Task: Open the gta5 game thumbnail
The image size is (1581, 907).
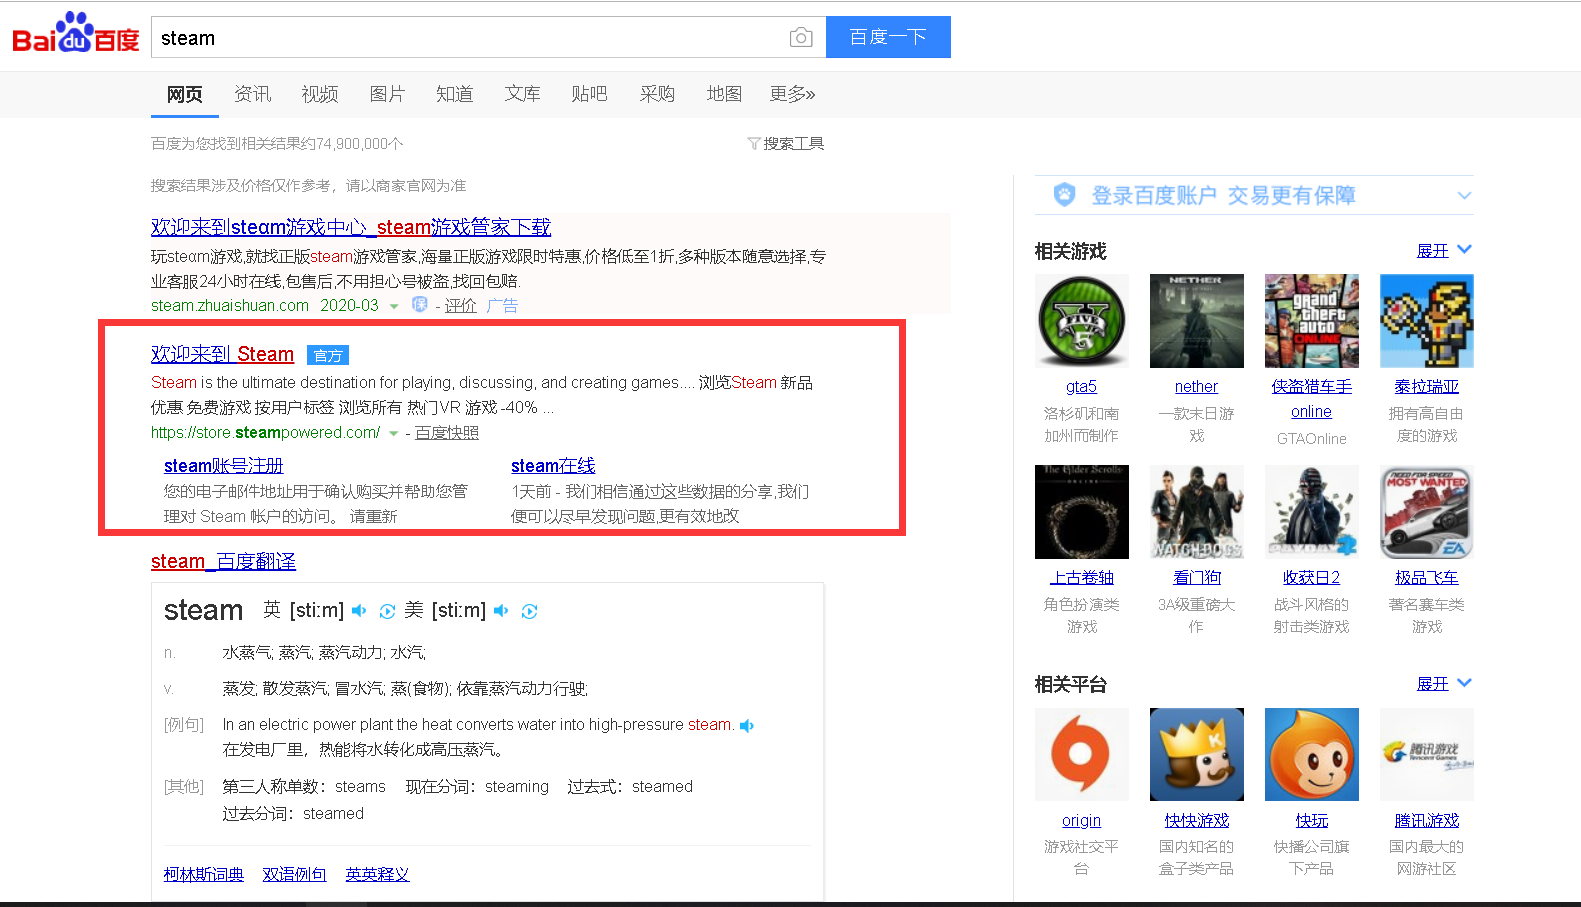Action: tap(1081, 321)
